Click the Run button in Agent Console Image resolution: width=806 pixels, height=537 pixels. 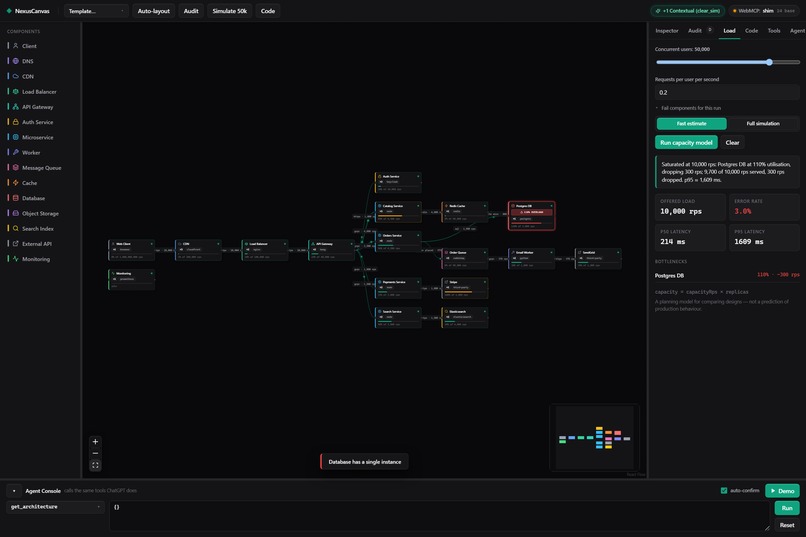click(786, 508)
